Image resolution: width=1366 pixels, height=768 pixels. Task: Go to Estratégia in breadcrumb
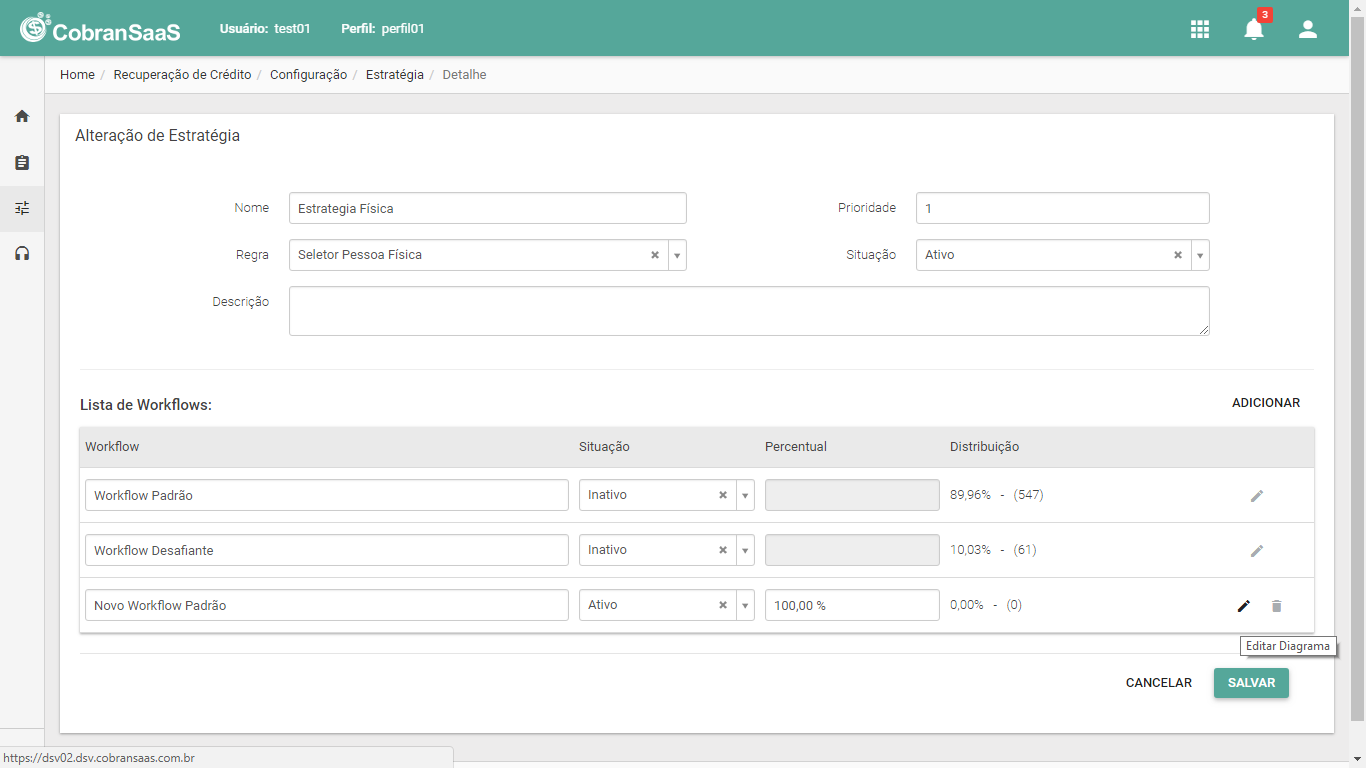click(x=395, y=75)
